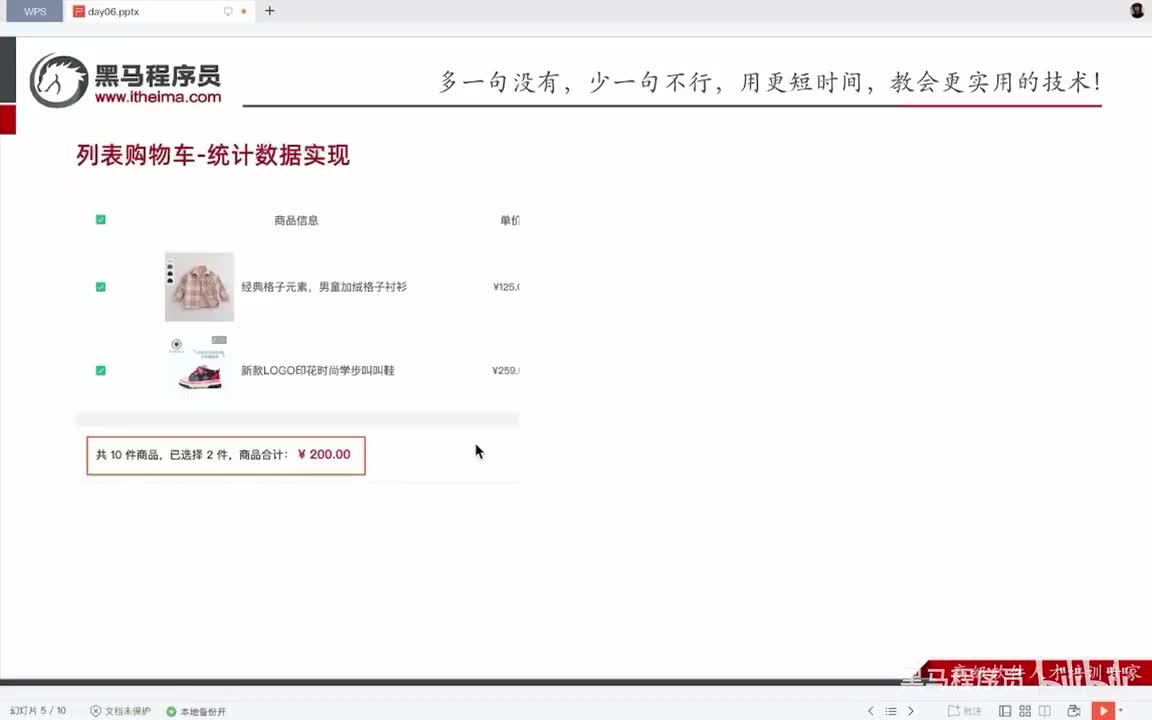Screen dimensions: 1152x720
Task: Click the screen recording camera icon
Action: click(1073, 711)
